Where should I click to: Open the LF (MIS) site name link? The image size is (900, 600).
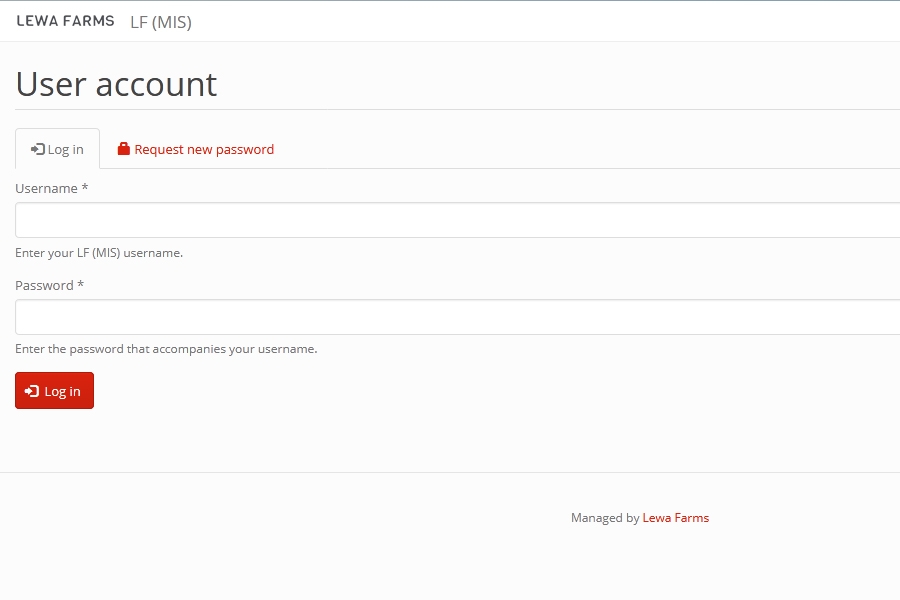(x=161, y=22)
